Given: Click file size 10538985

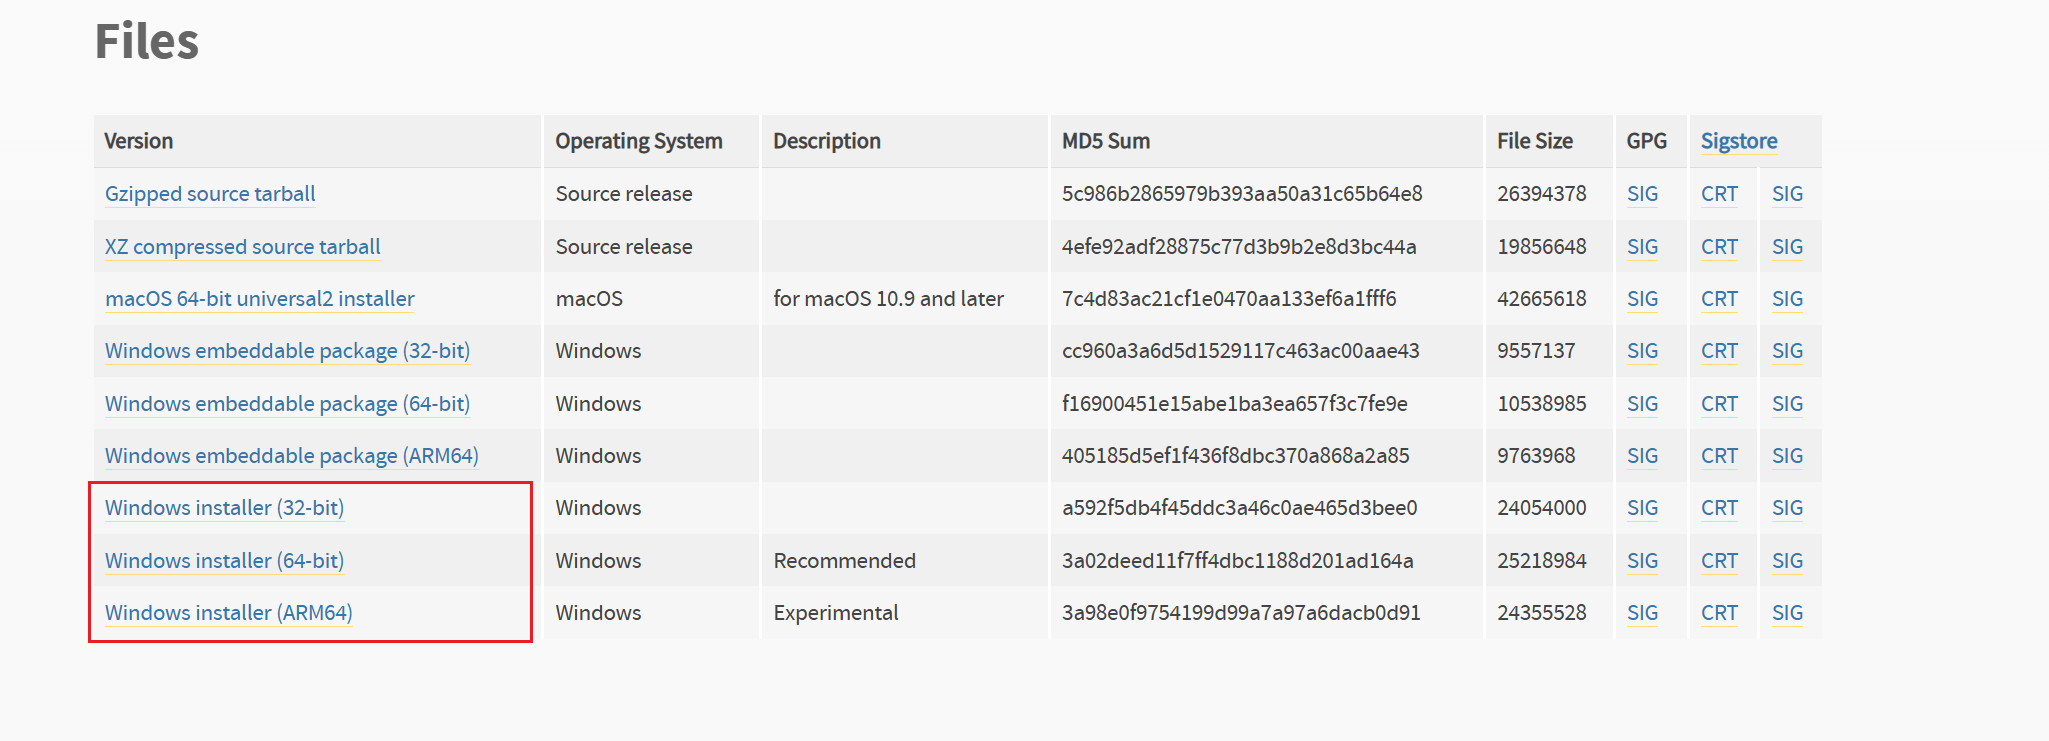Looking at the screenshot, I should [x=1542, y=404].
